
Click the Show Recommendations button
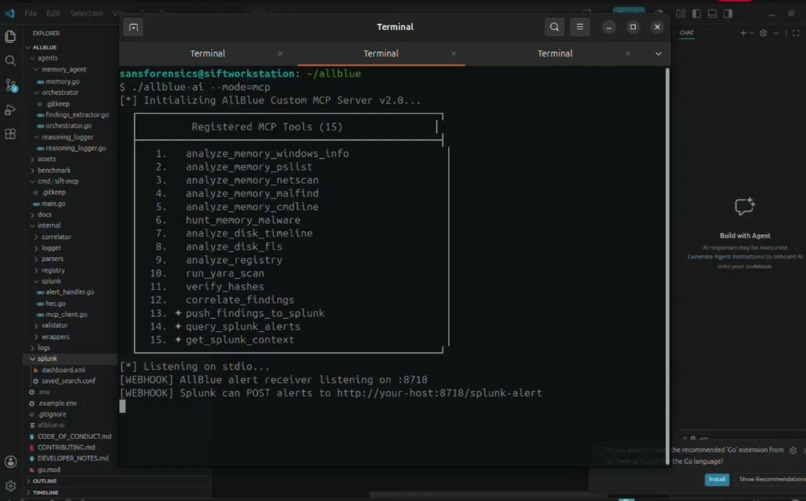click(x=772, y=479)
